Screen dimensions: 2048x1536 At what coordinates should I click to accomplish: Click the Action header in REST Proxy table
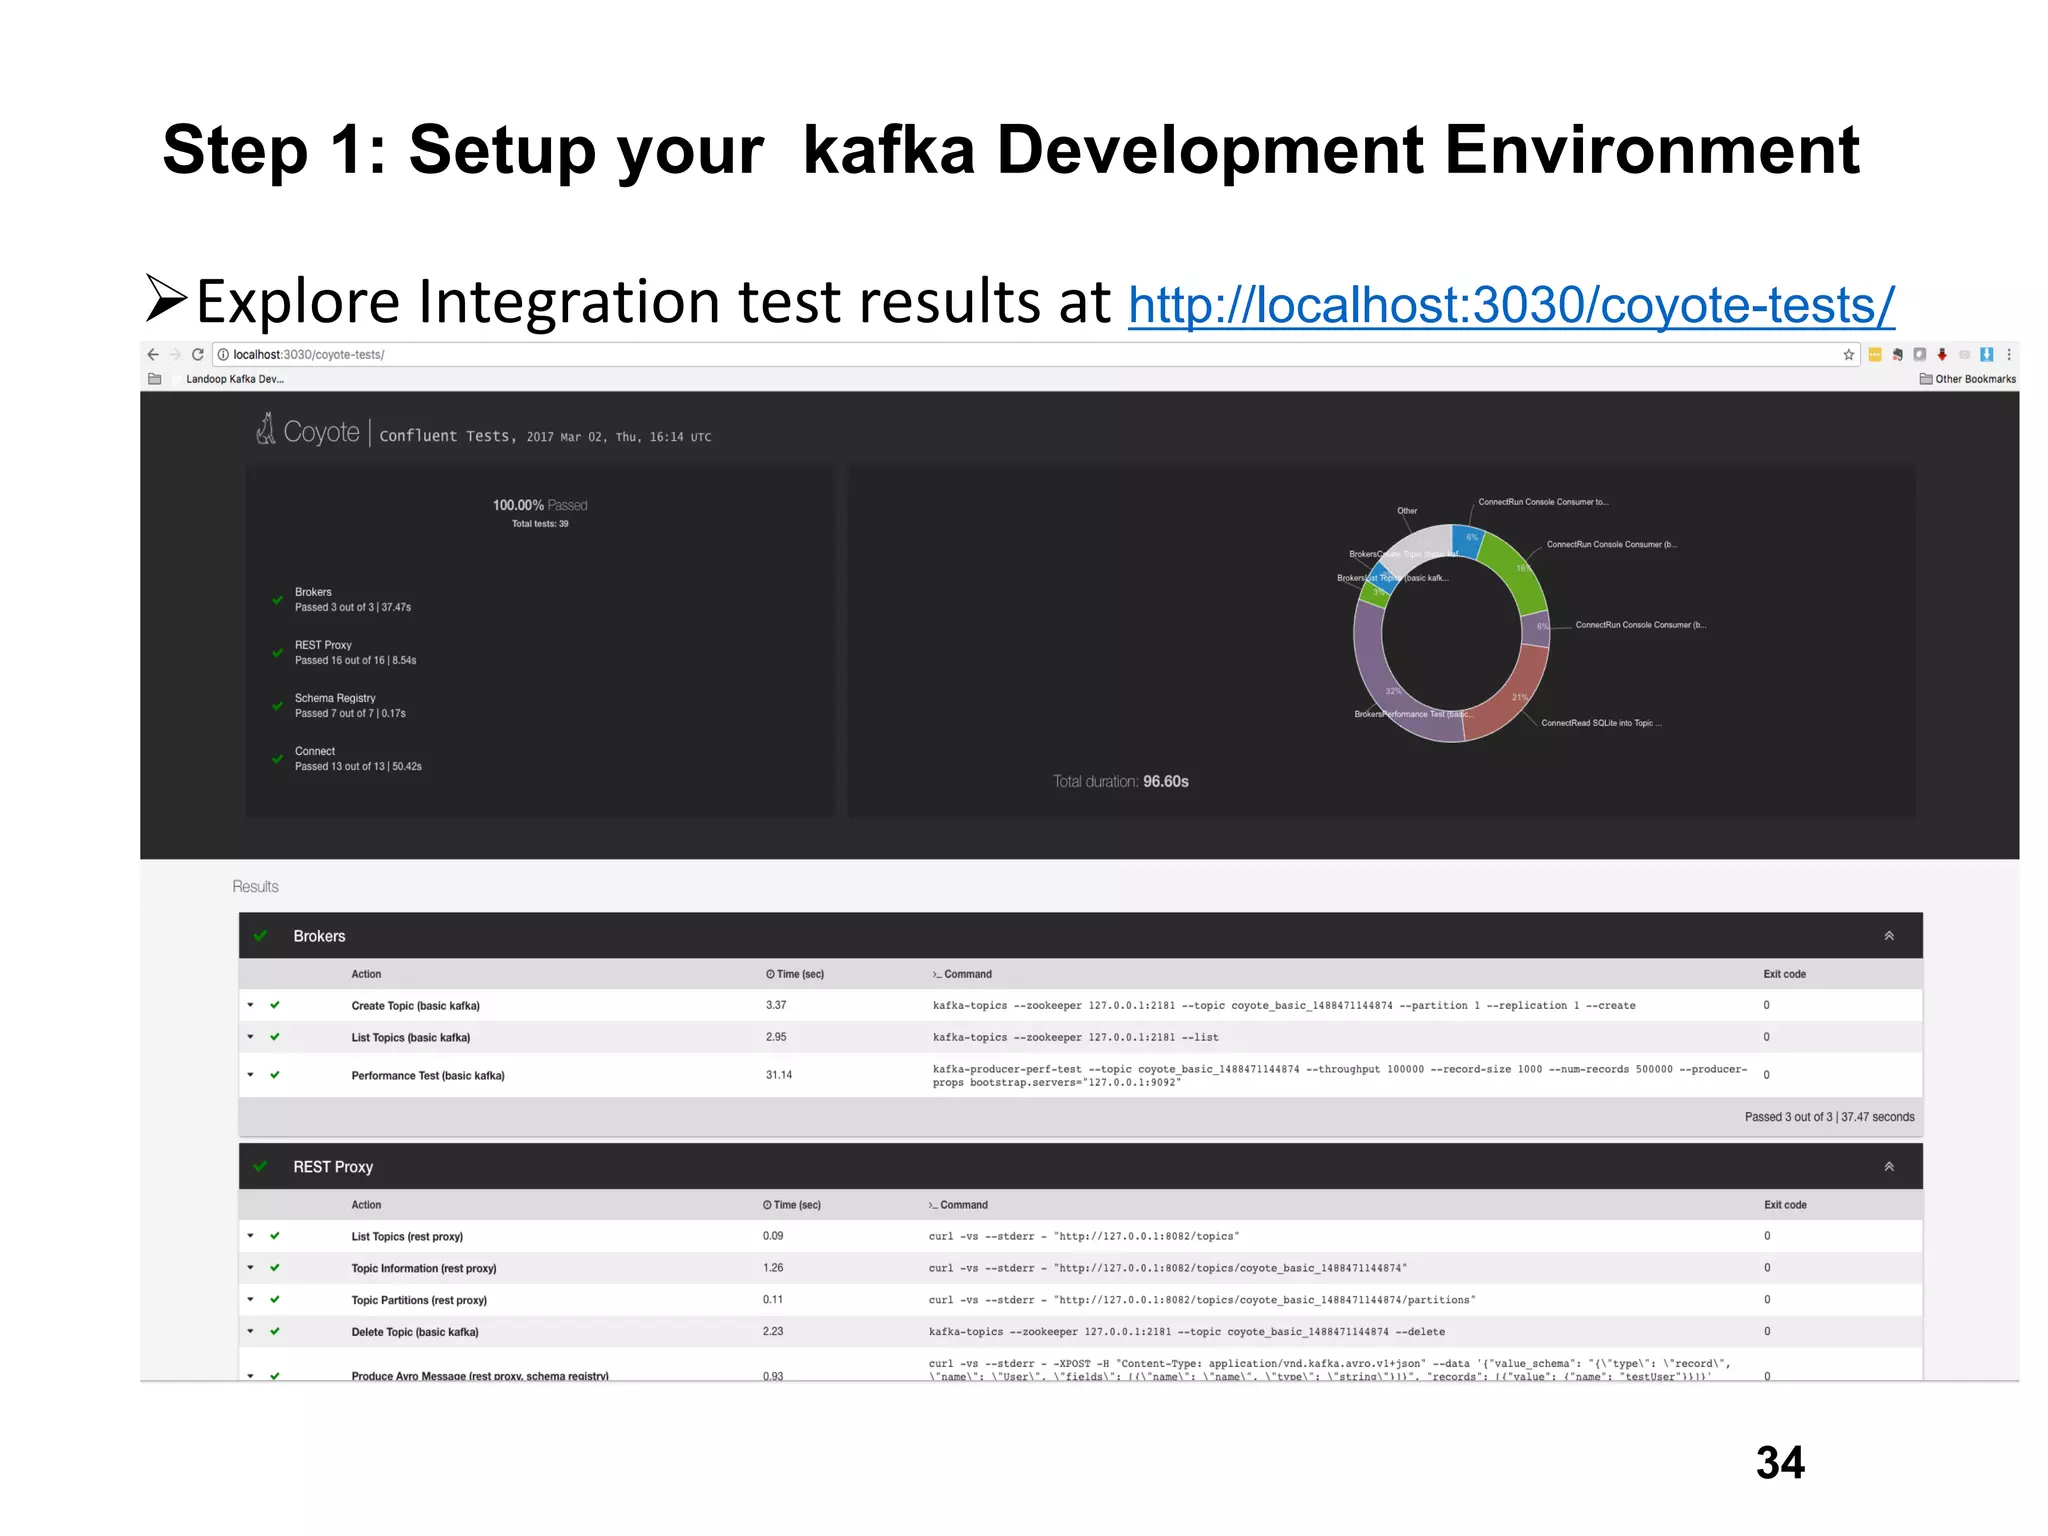tap(366, 1205)
